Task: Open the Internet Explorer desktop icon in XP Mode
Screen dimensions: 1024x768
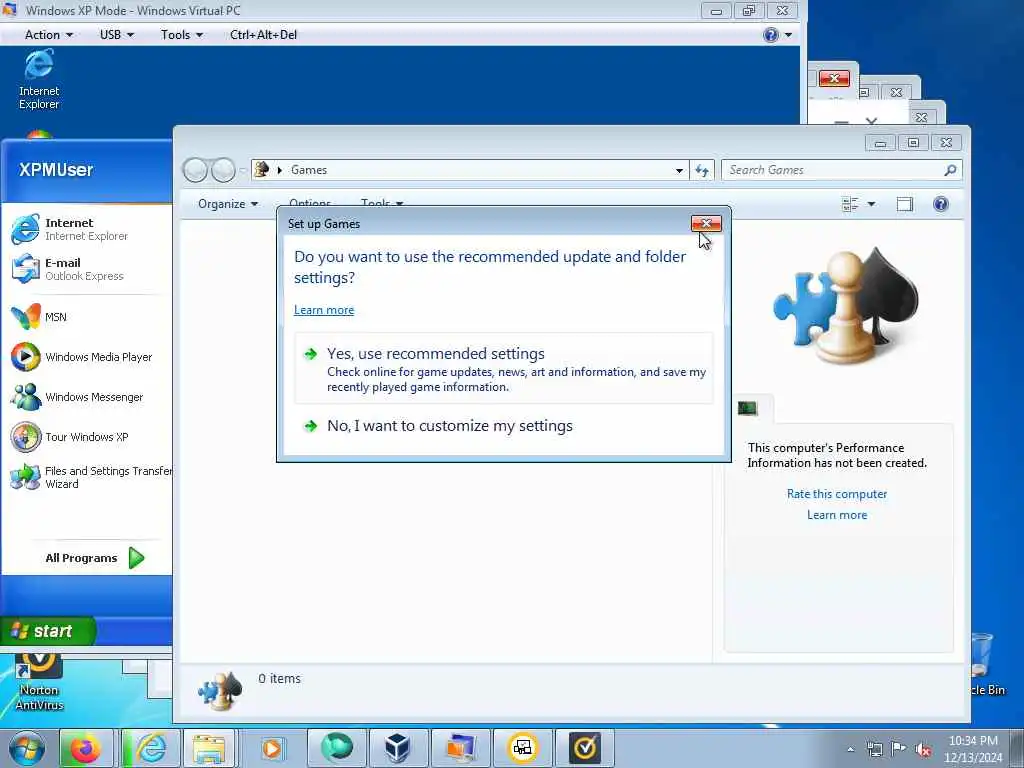Action: 39,80
